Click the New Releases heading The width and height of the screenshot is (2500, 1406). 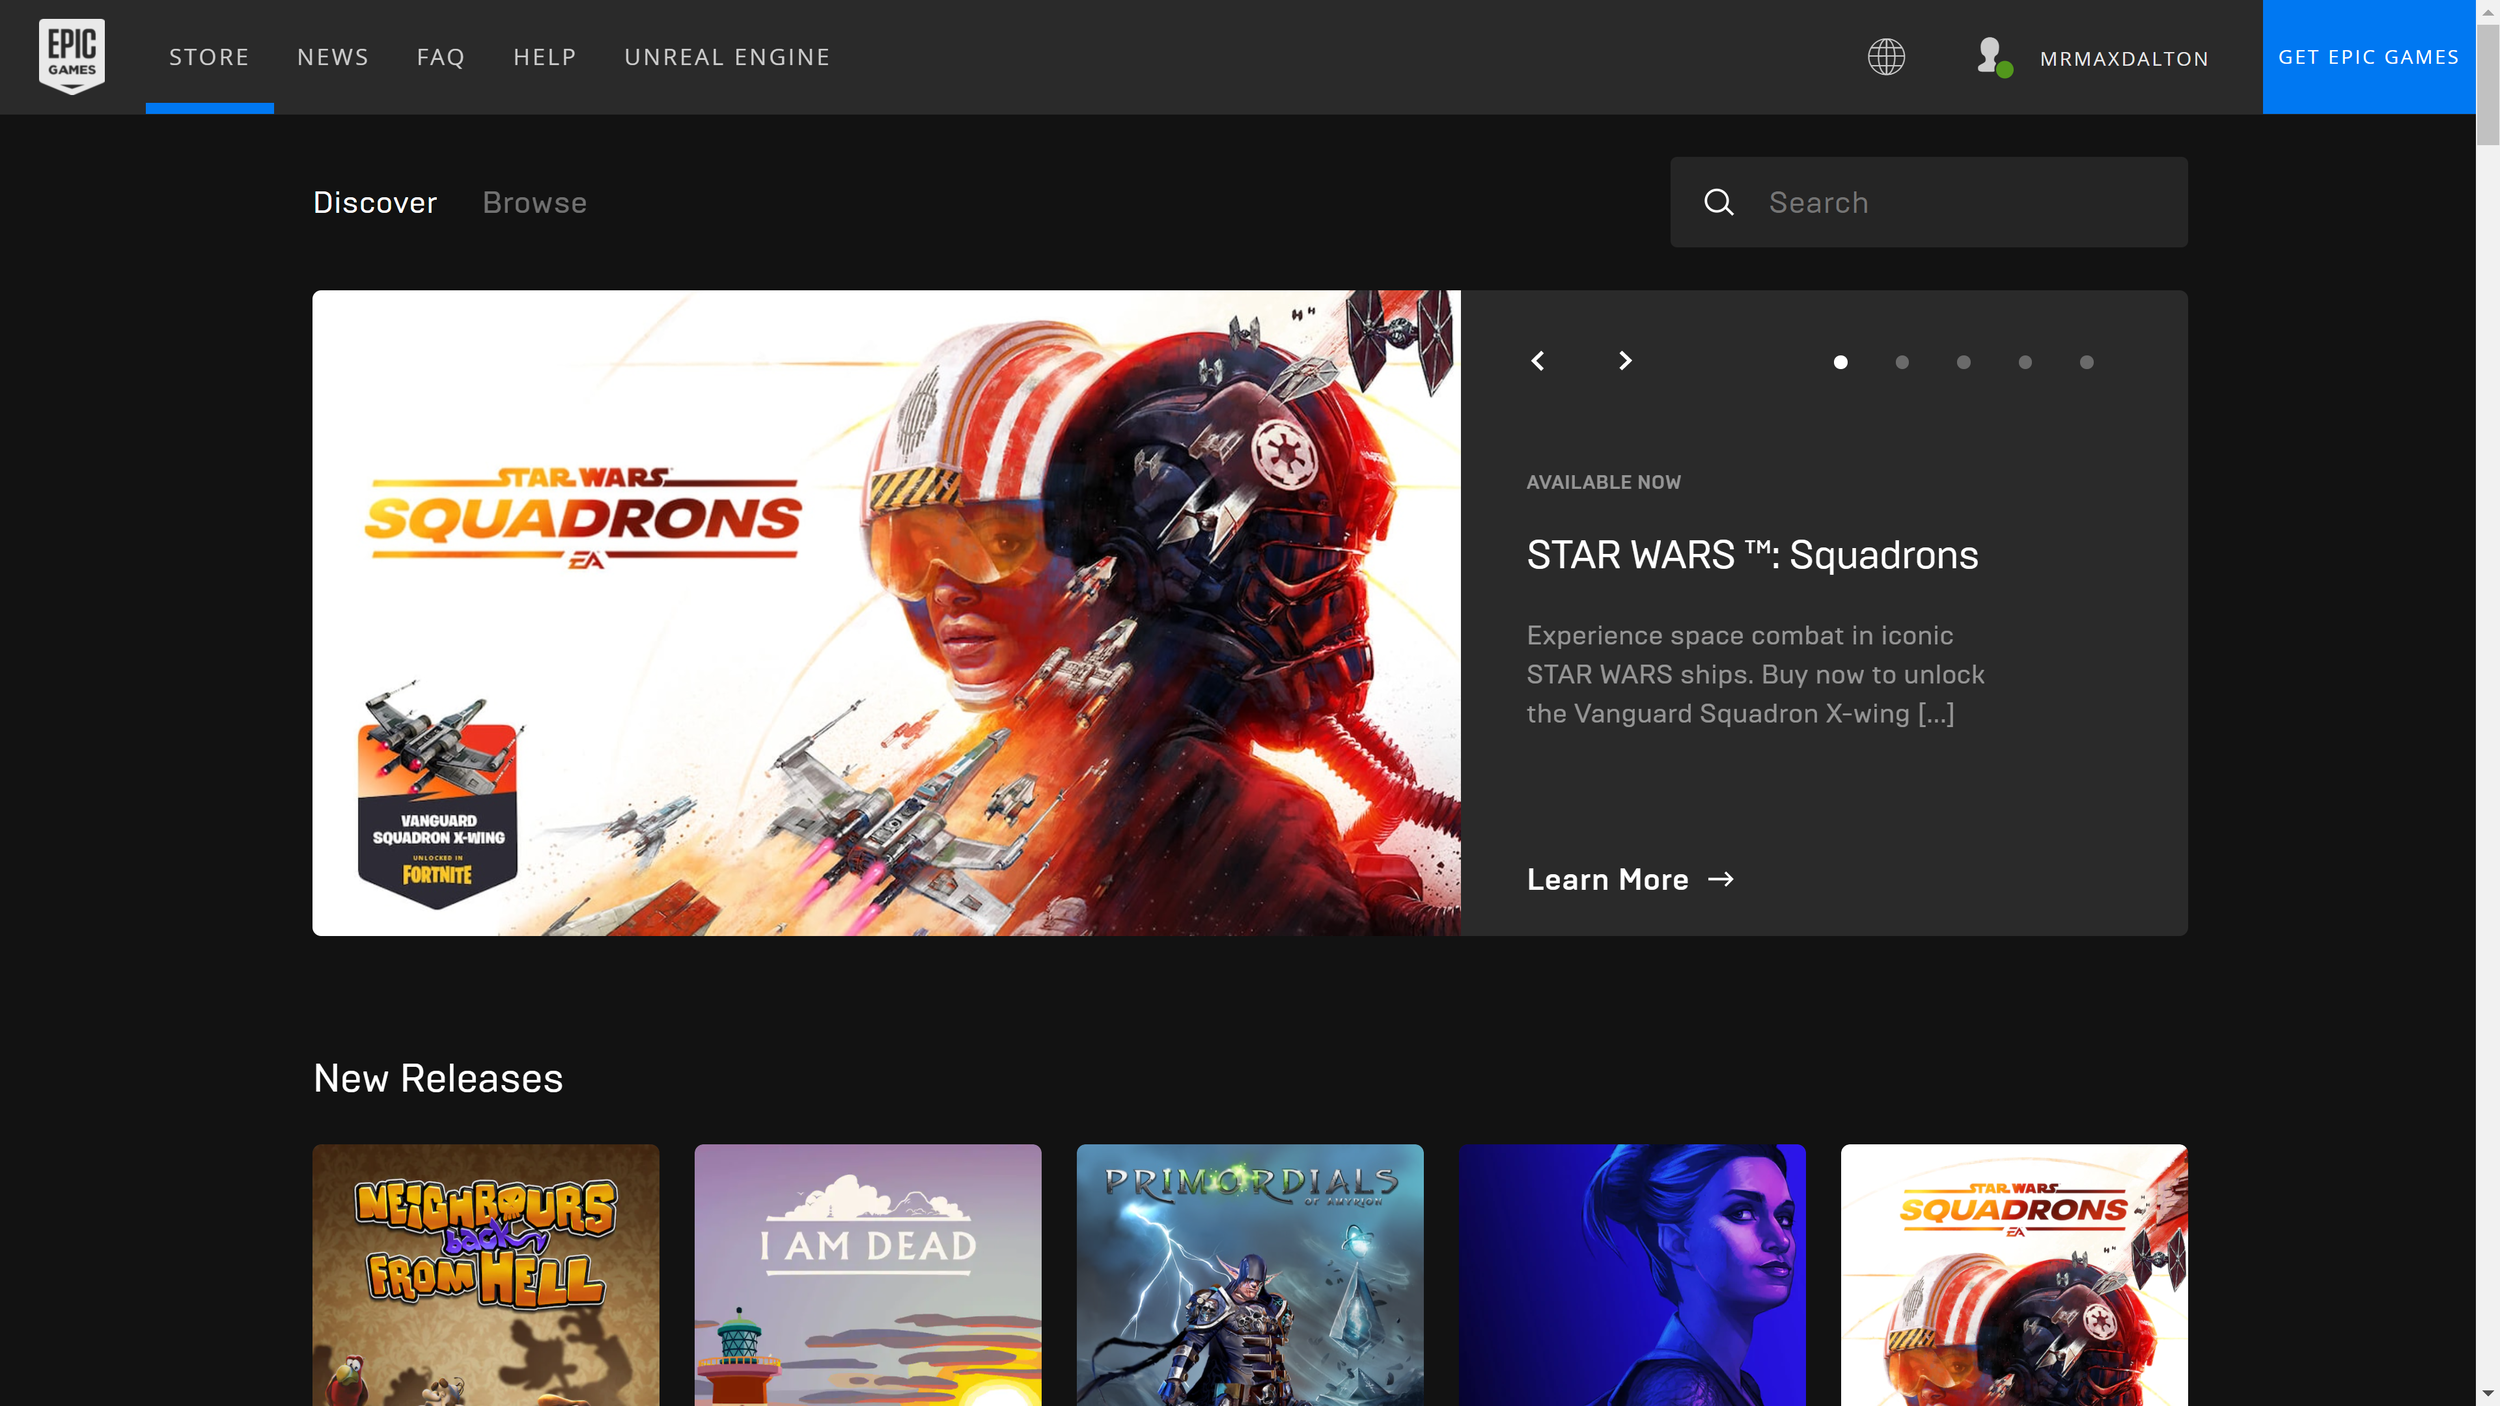438,1079
